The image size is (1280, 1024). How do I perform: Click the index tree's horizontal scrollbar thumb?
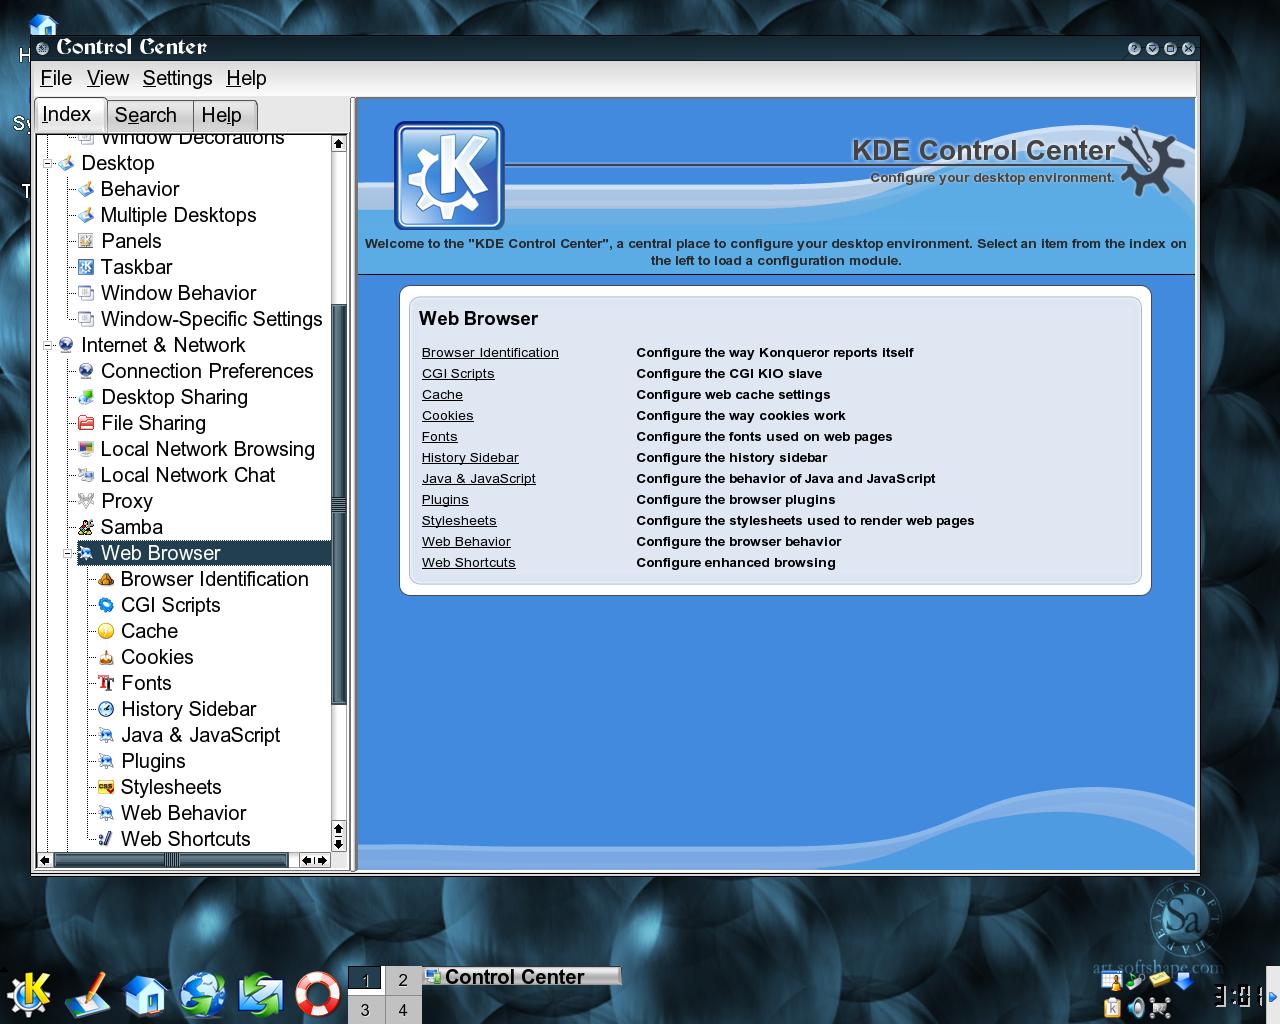pyautogui.click(x=171, y=860)
